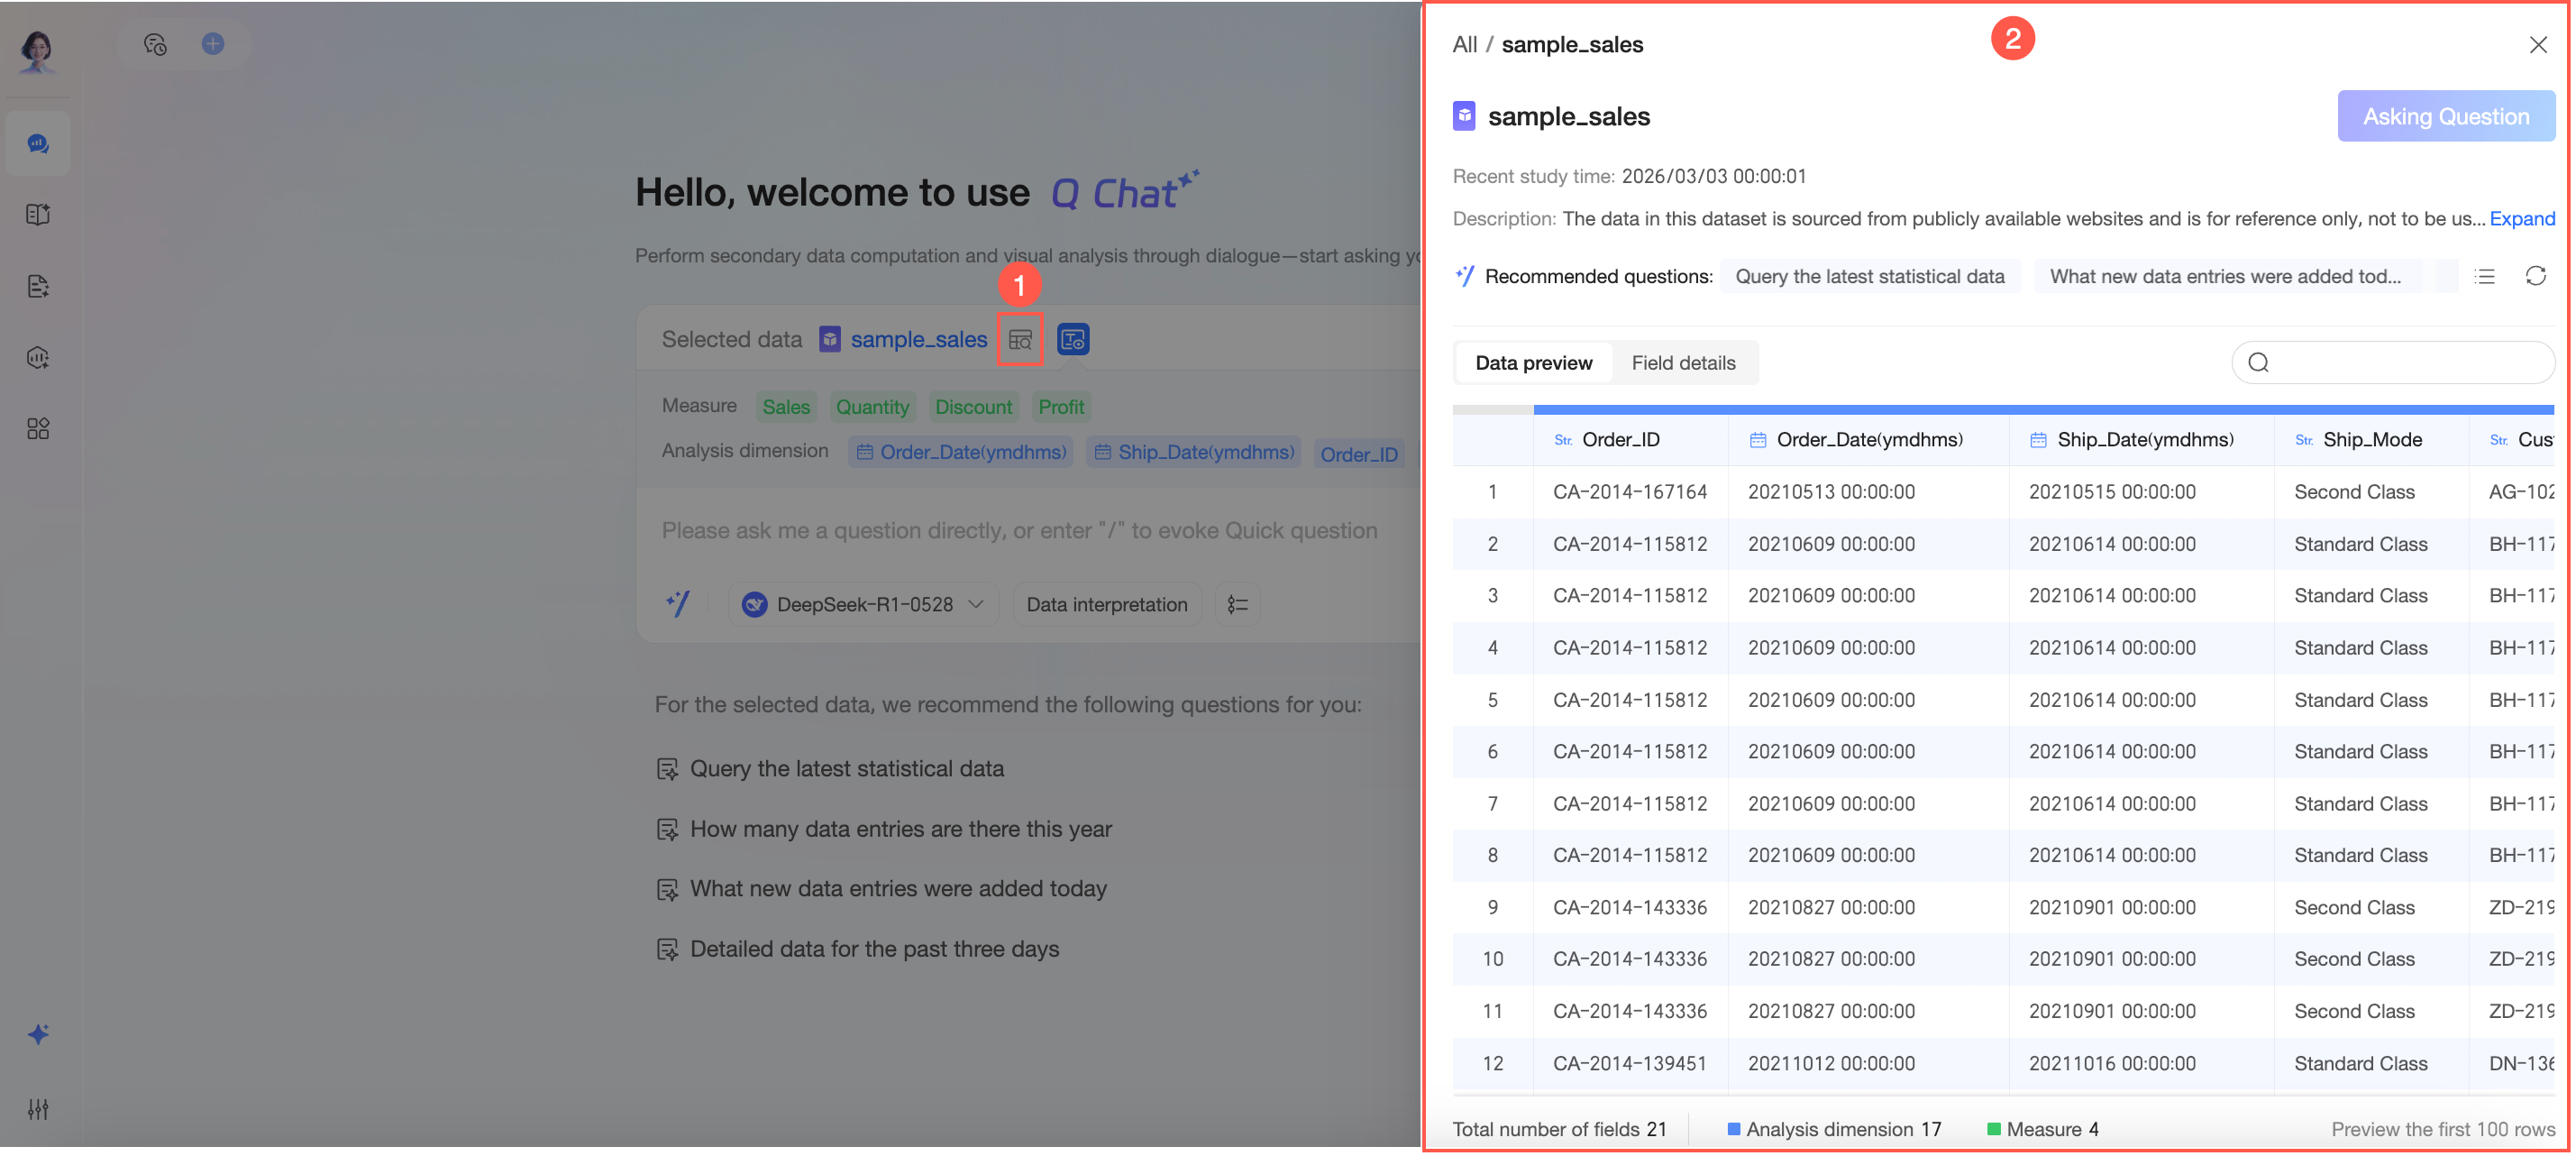Click the 'Measure 4' footer legend
Image resolution: width=2576 pixels, height=1156 pixels.
tap(2043, 1130)
